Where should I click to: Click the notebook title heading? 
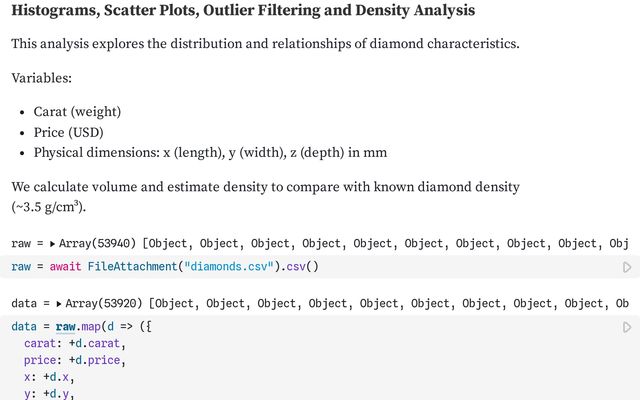click(243, 11)
